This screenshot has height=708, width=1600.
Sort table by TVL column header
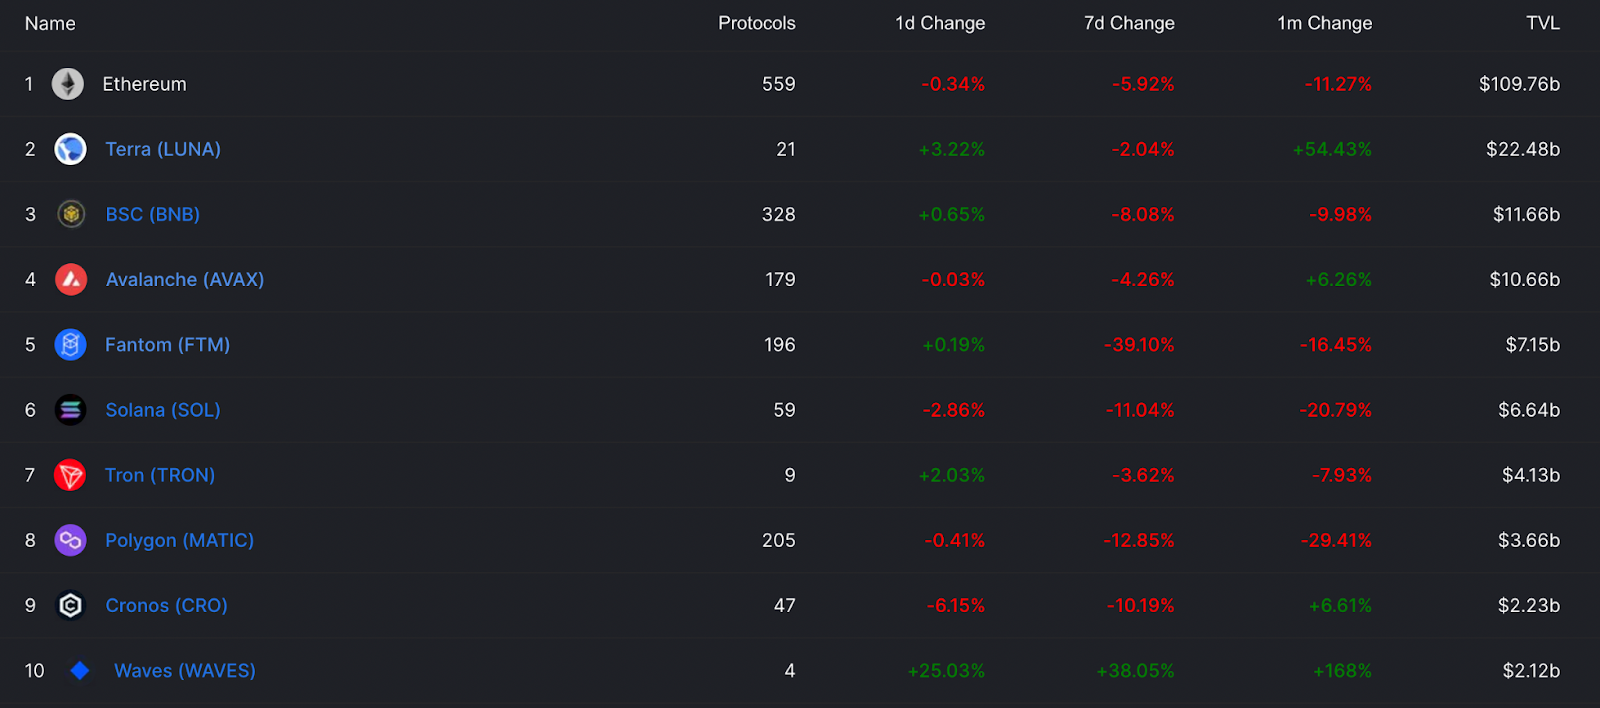pyautogui.click(x=1543, y=23)
